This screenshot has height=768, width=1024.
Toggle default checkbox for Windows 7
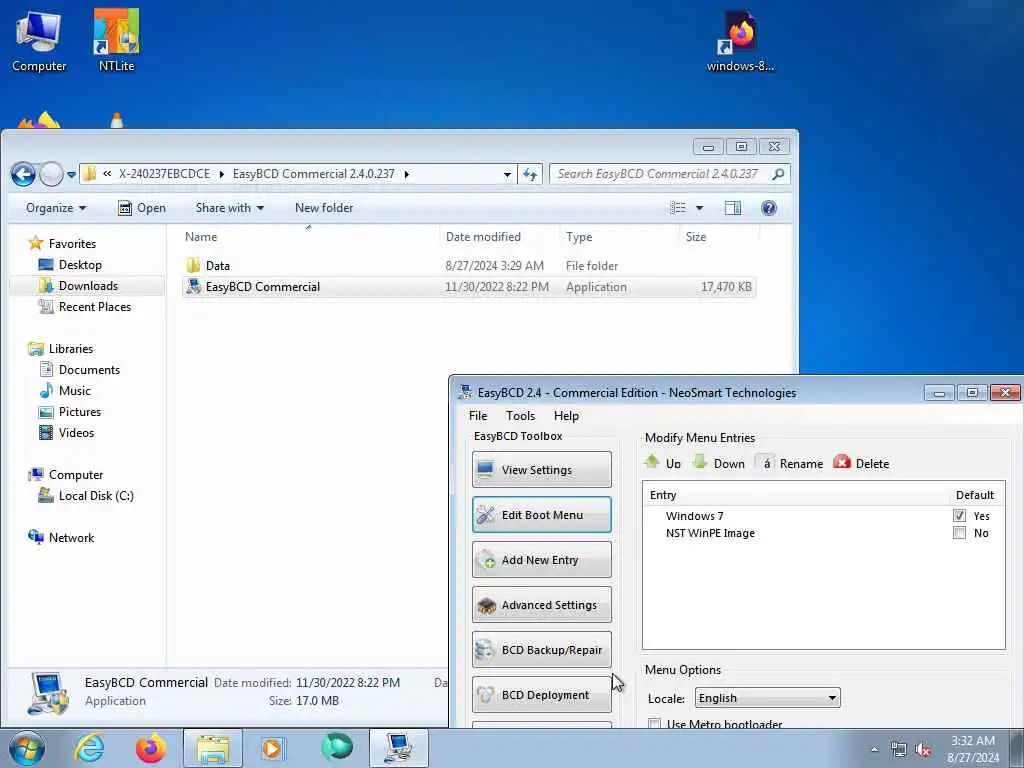tap(959, 515)
